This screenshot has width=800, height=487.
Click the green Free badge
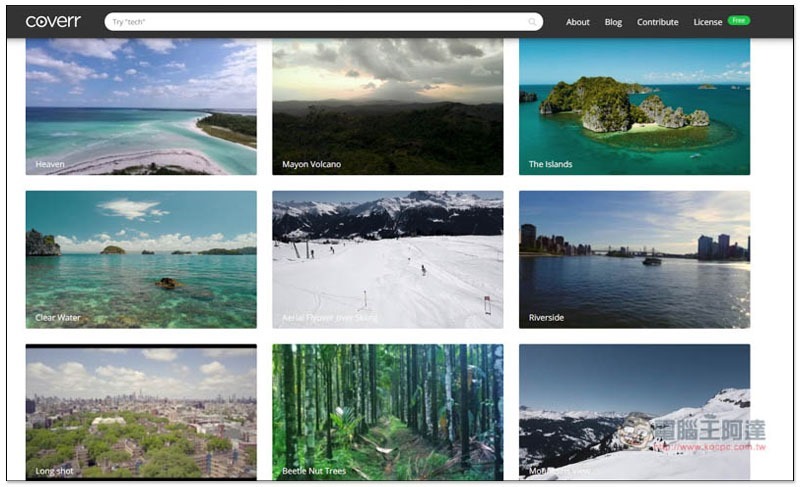739,21
